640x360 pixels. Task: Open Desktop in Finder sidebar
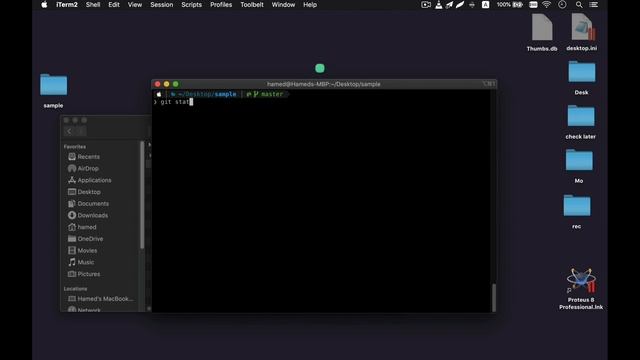point(89,192)
